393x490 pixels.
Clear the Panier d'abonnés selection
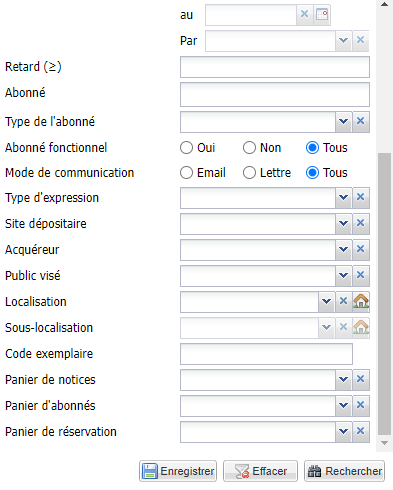click(x=360, y=405)
